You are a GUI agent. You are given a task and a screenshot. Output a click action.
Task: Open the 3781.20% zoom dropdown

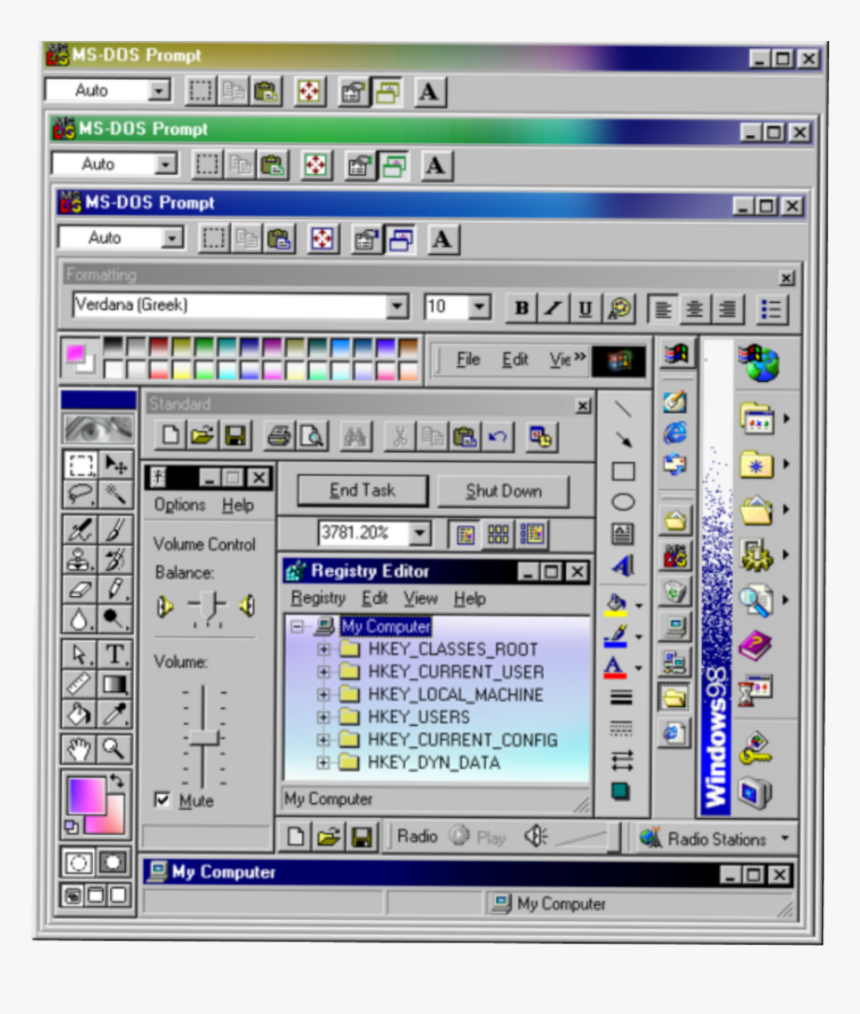[x=420, y=534]
